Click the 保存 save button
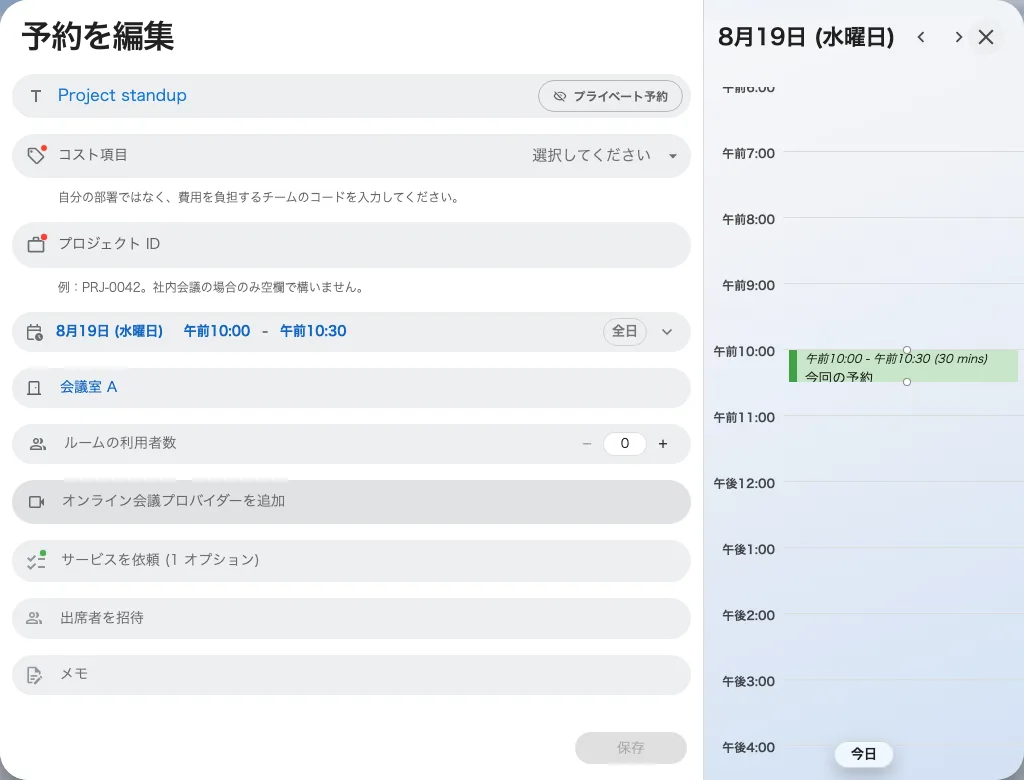1024x780 pixels. [x=631, y=748]
